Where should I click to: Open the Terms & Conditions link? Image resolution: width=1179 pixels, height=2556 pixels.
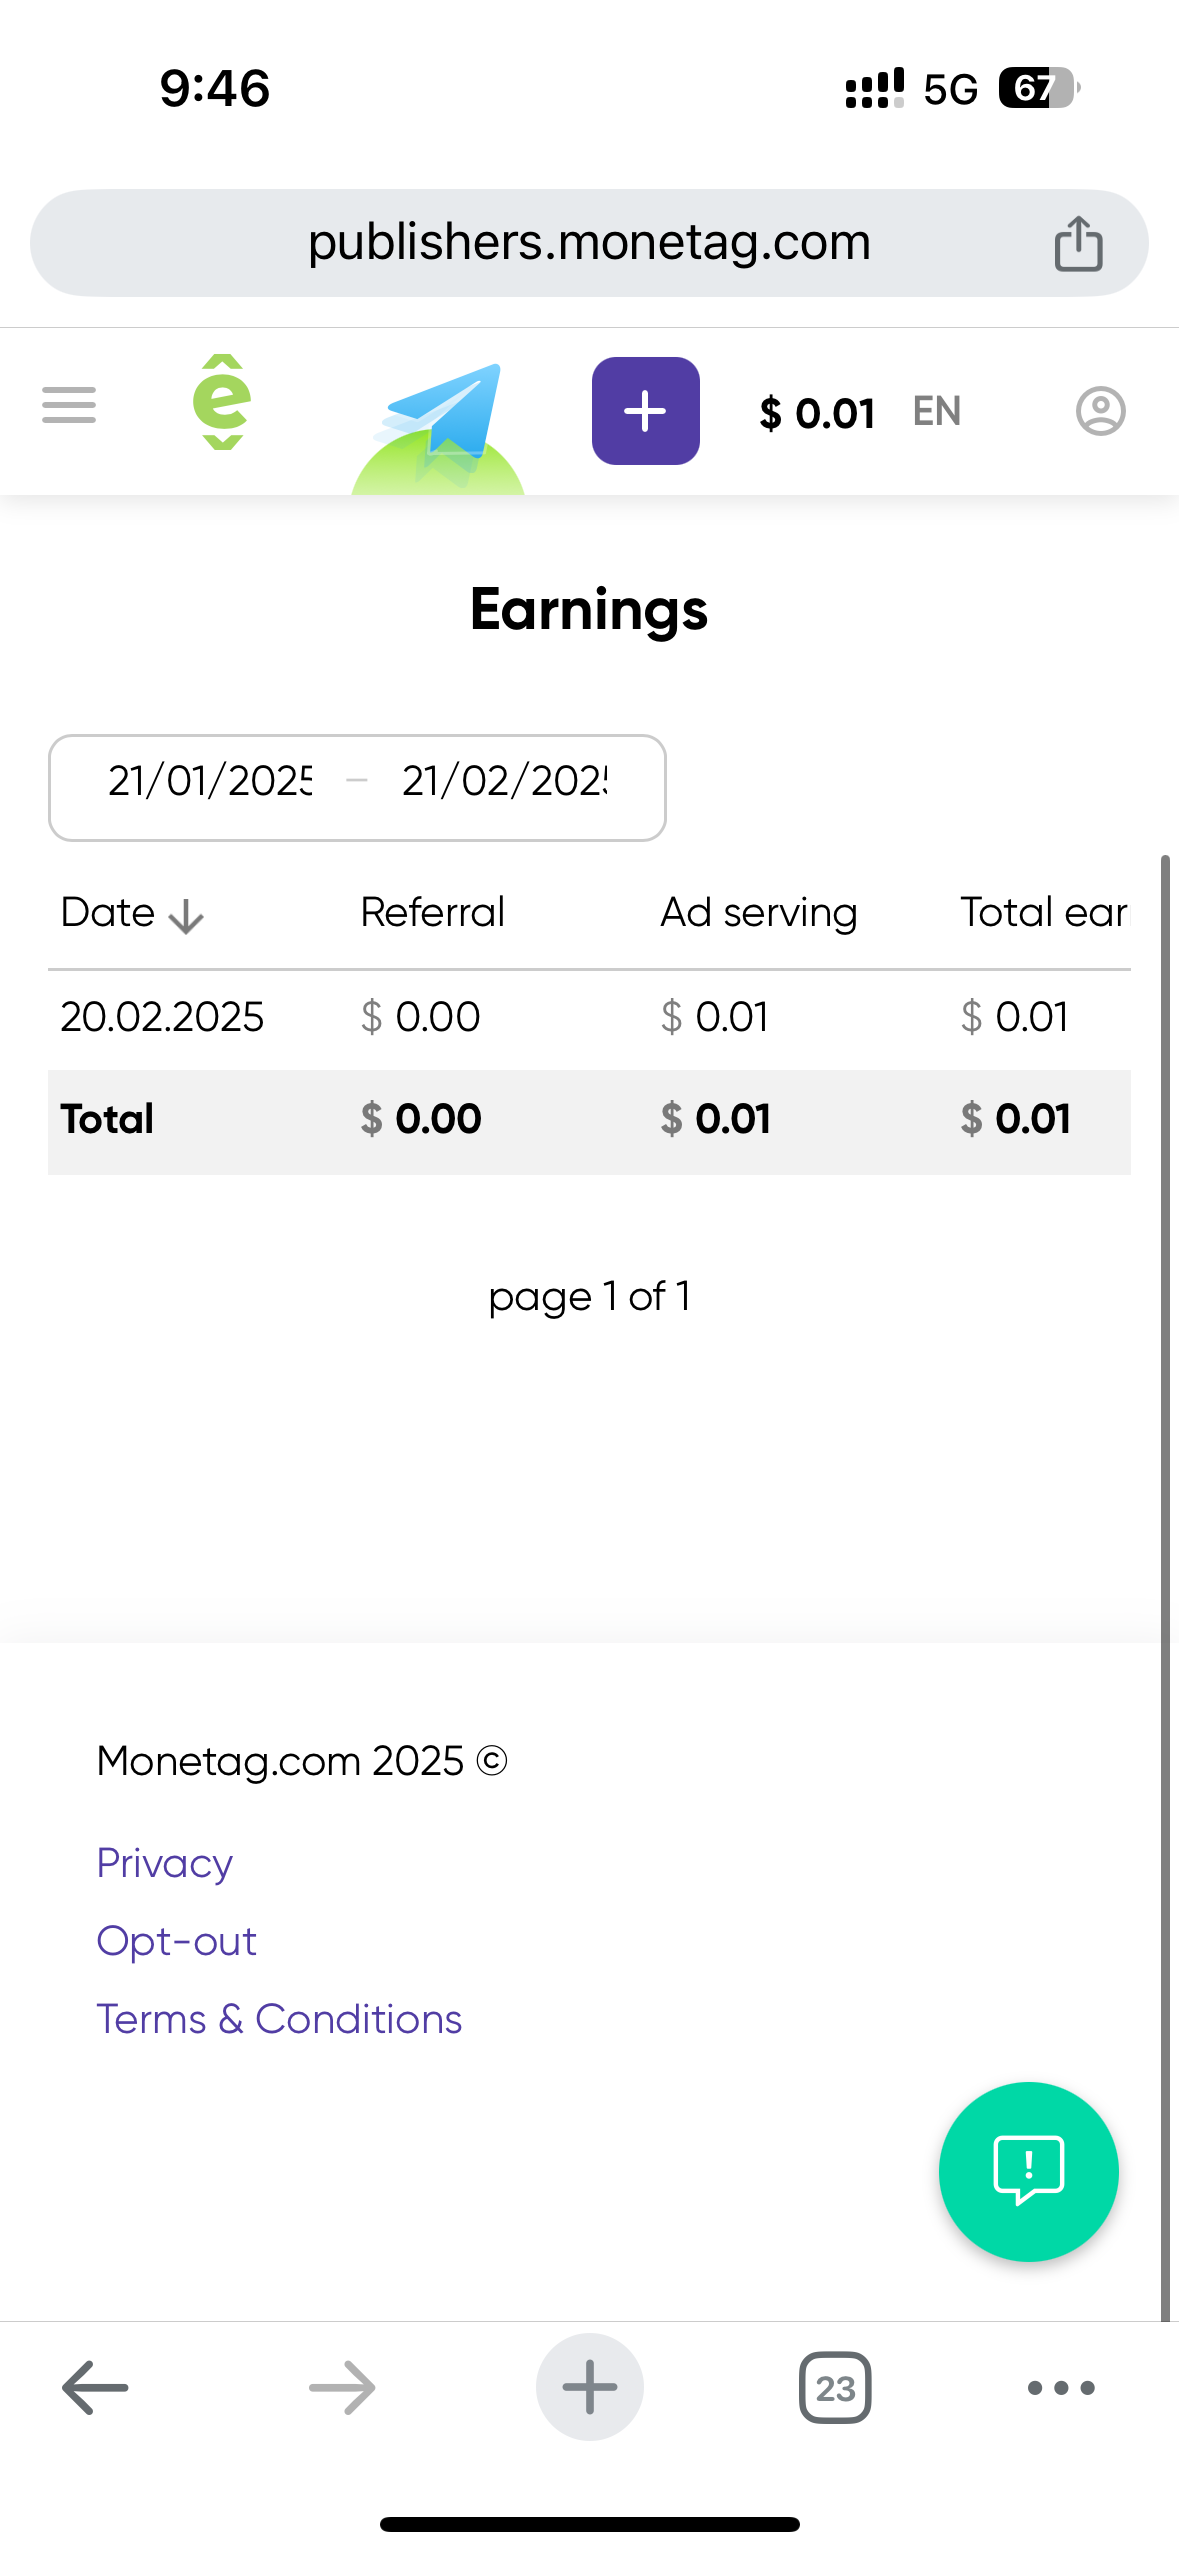(279, 2019)
